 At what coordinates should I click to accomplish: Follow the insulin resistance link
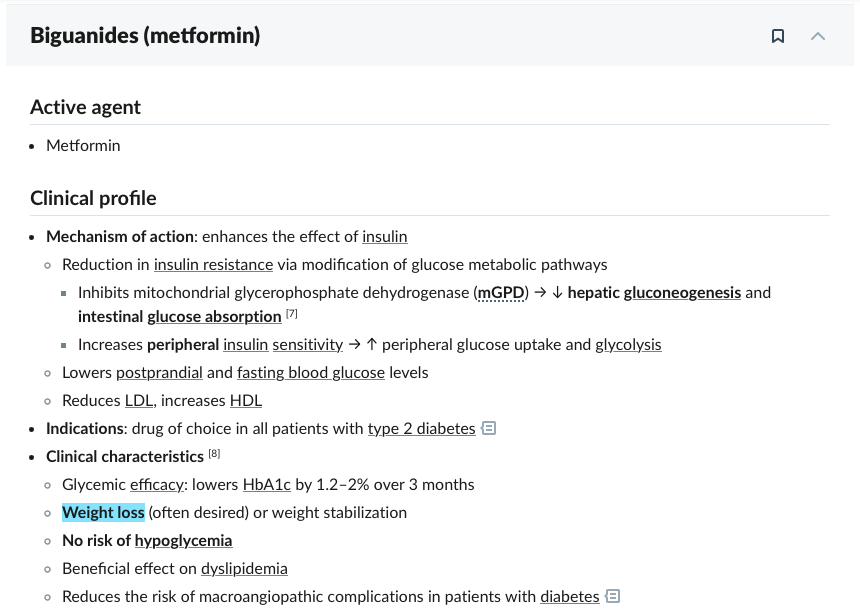(x=213, y=265)
